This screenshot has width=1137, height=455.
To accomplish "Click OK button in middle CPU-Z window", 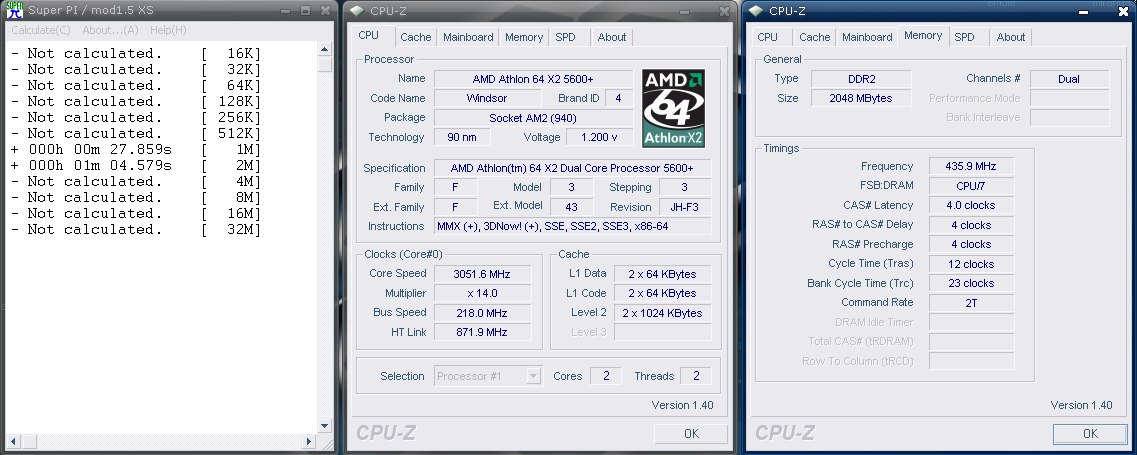I will point(691,433).
